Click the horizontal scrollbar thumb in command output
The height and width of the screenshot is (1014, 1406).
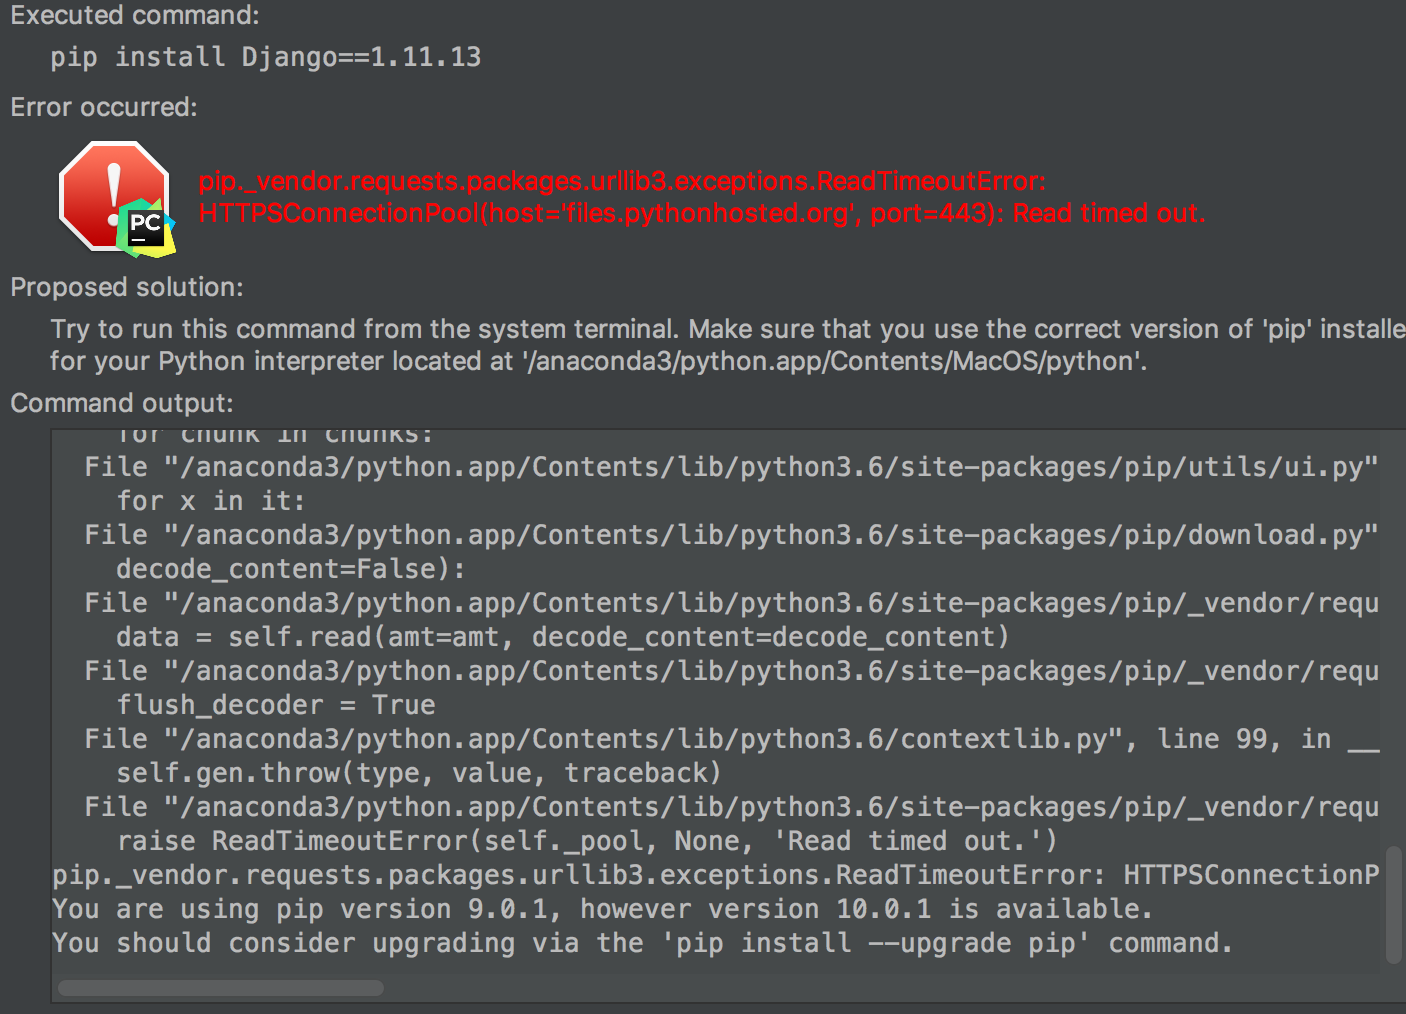pyautogui.click(x=220, y=988)
